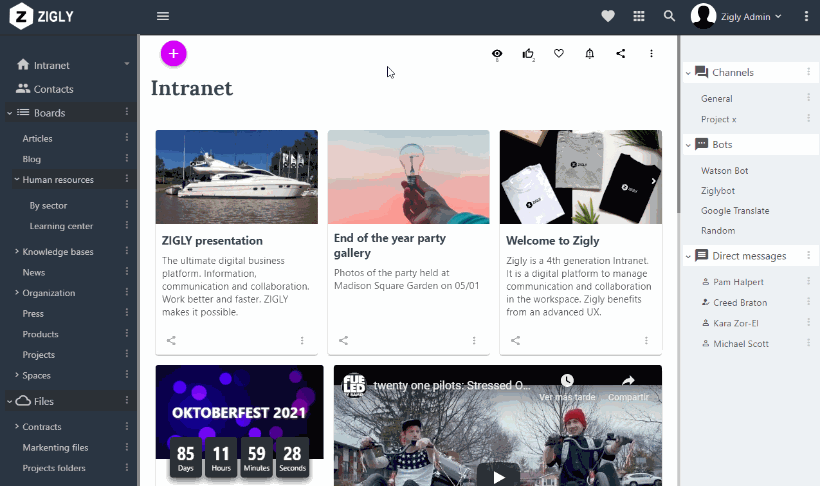Share the Welcome to Zigly card
820x486 pixels.
coord(515,341)
